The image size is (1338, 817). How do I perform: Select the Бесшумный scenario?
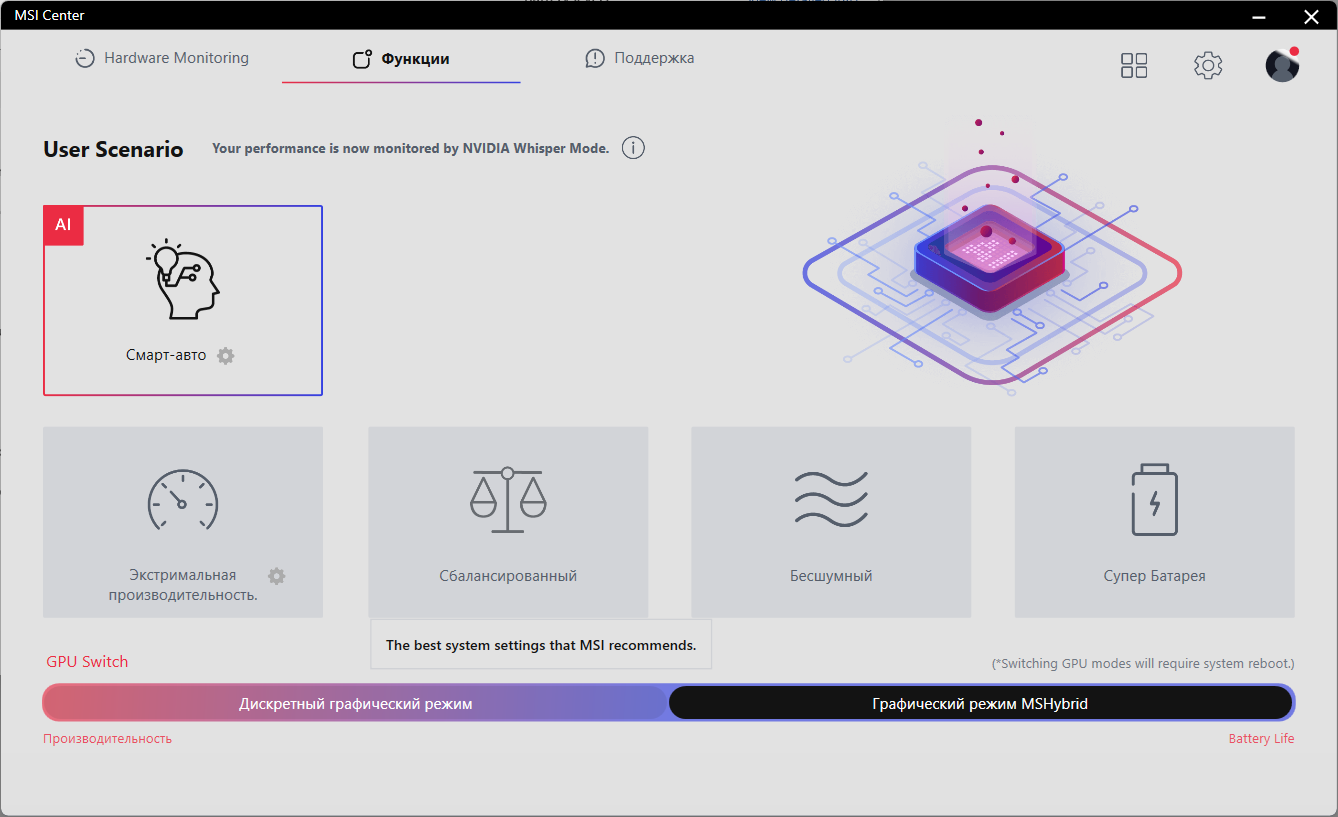click(831, 522)
